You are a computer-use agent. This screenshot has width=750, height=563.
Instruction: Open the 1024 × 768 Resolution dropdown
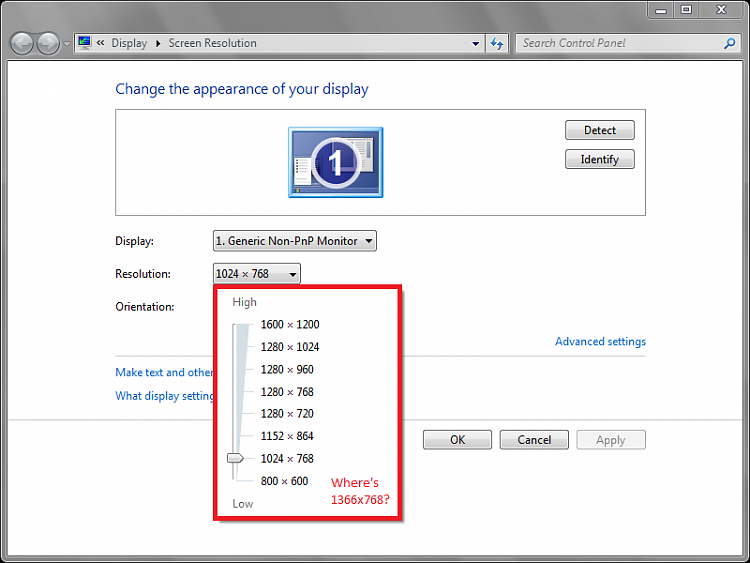pyautogui.click(x=257, y=274)
